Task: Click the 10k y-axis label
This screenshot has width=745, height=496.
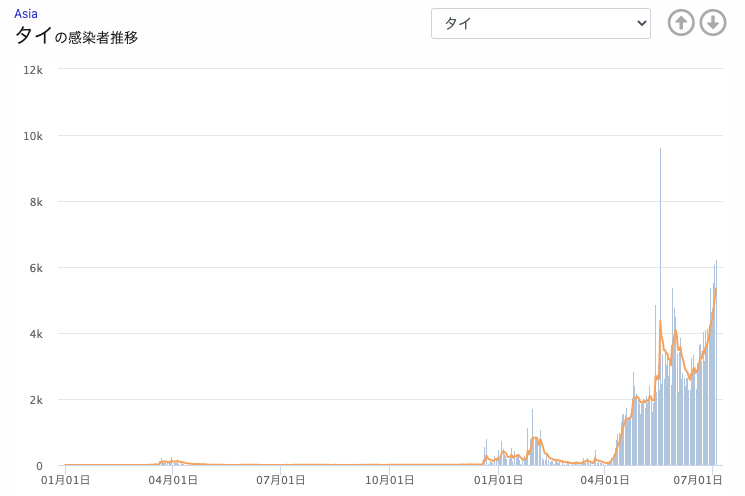Action: pyautogui.click(x=33, y=136)
